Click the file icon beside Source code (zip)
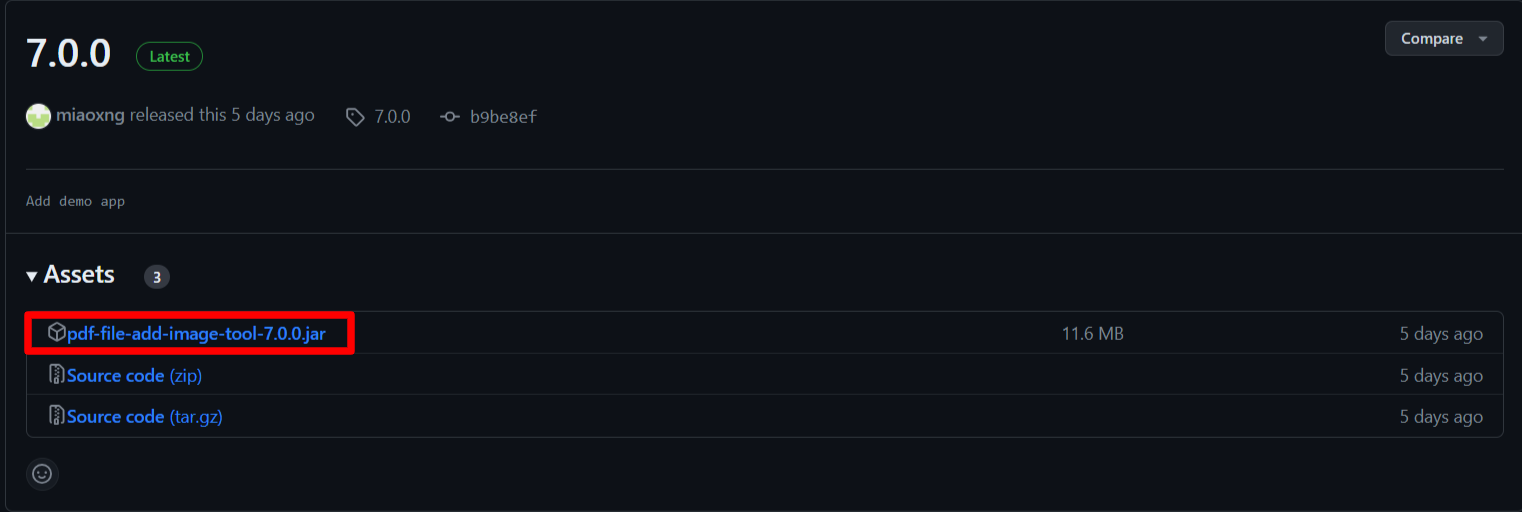This screenshot has height=512, width=1522. (x=57, y=375)
